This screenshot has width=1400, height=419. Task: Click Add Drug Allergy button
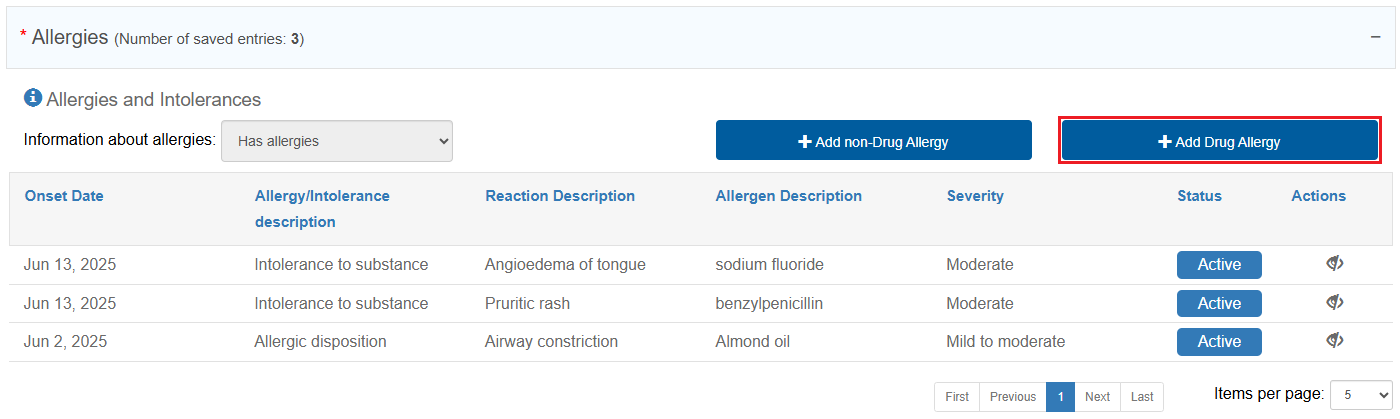click(1219, 141)
